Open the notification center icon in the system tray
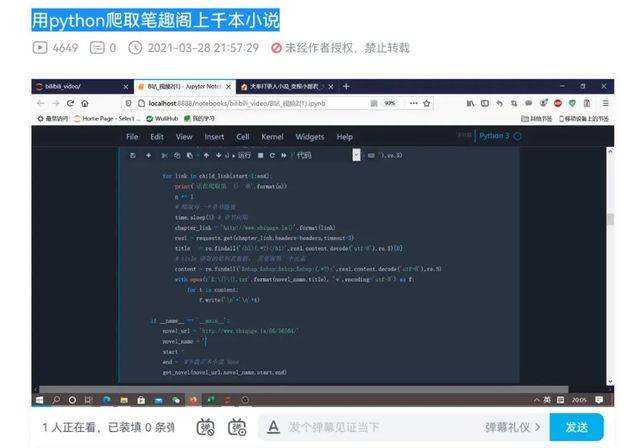 click(x=599, y=400)
